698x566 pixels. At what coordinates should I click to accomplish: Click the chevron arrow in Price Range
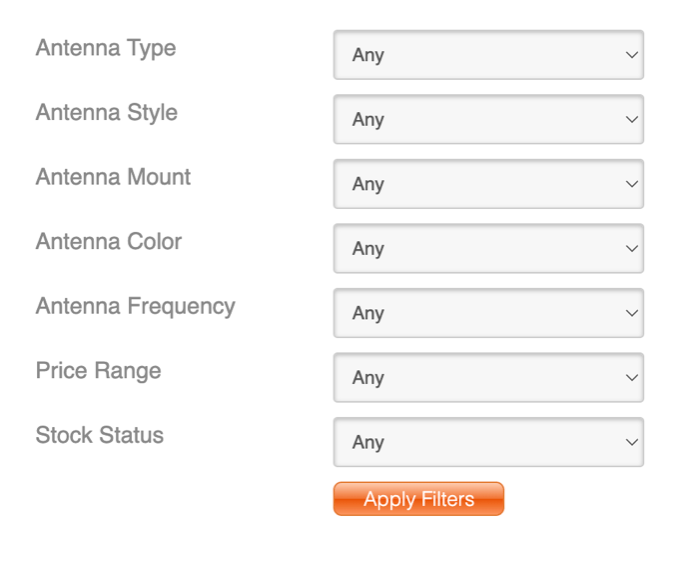tap(631, 377)
